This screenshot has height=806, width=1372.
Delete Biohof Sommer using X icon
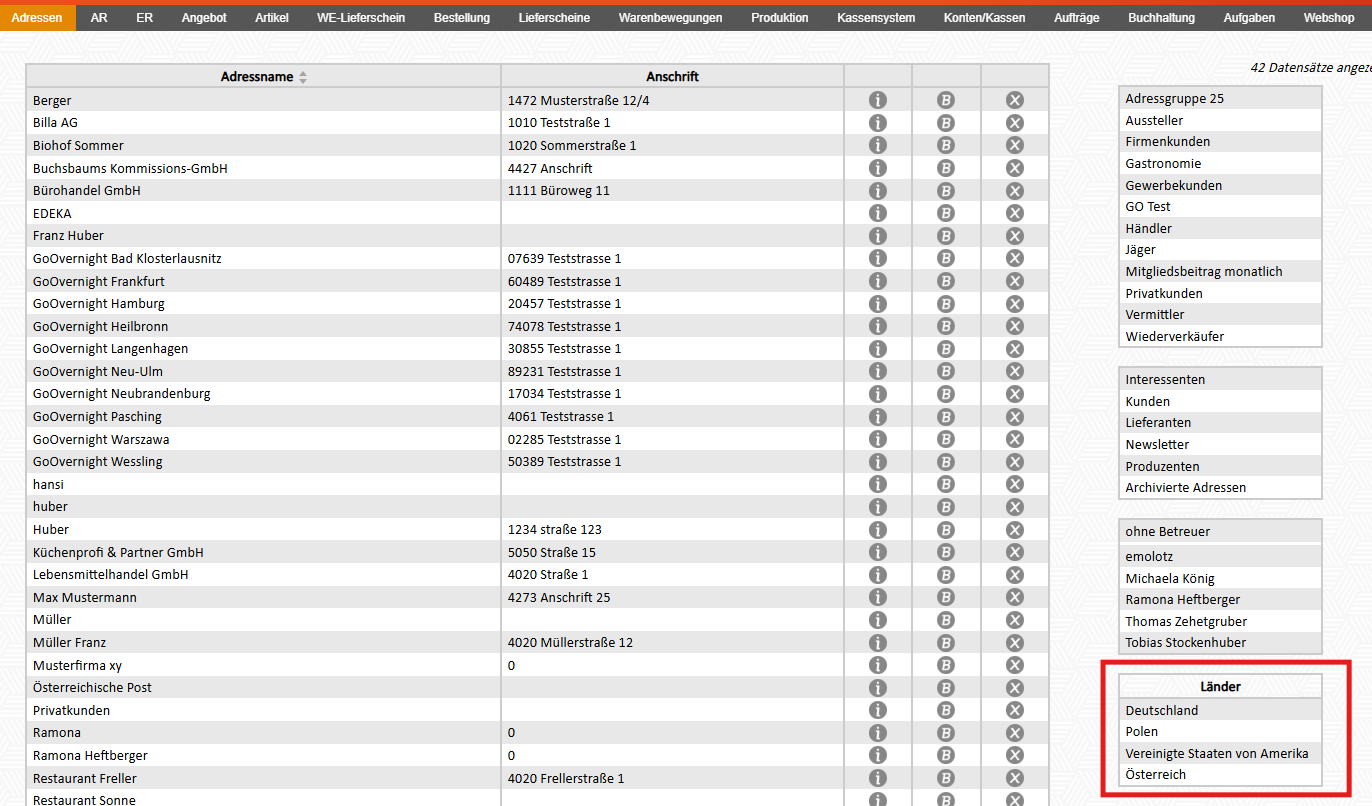pyautogui.click(x=1014, y=145)
